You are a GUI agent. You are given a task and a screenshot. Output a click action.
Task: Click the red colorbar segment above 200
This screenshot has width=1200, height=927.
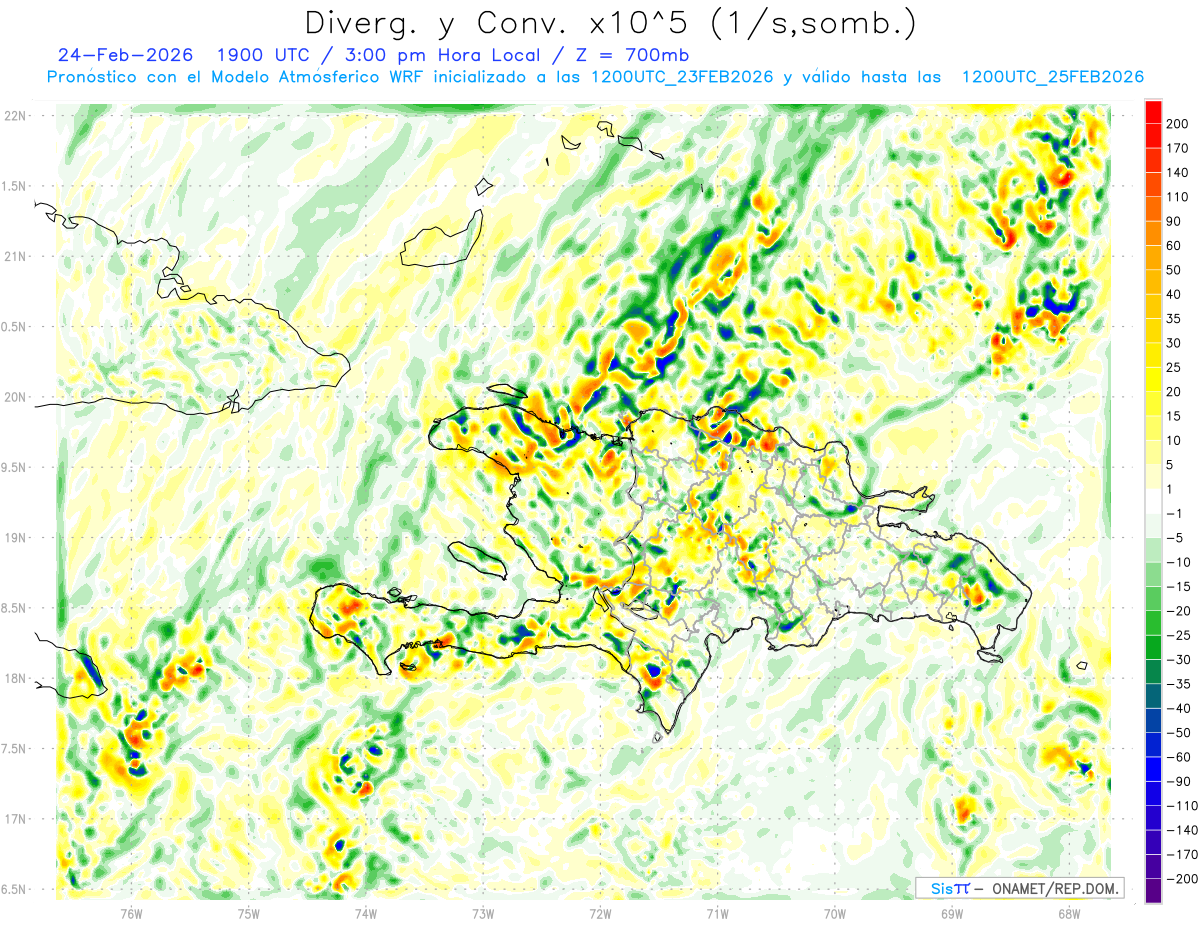tap(1153, 111)
